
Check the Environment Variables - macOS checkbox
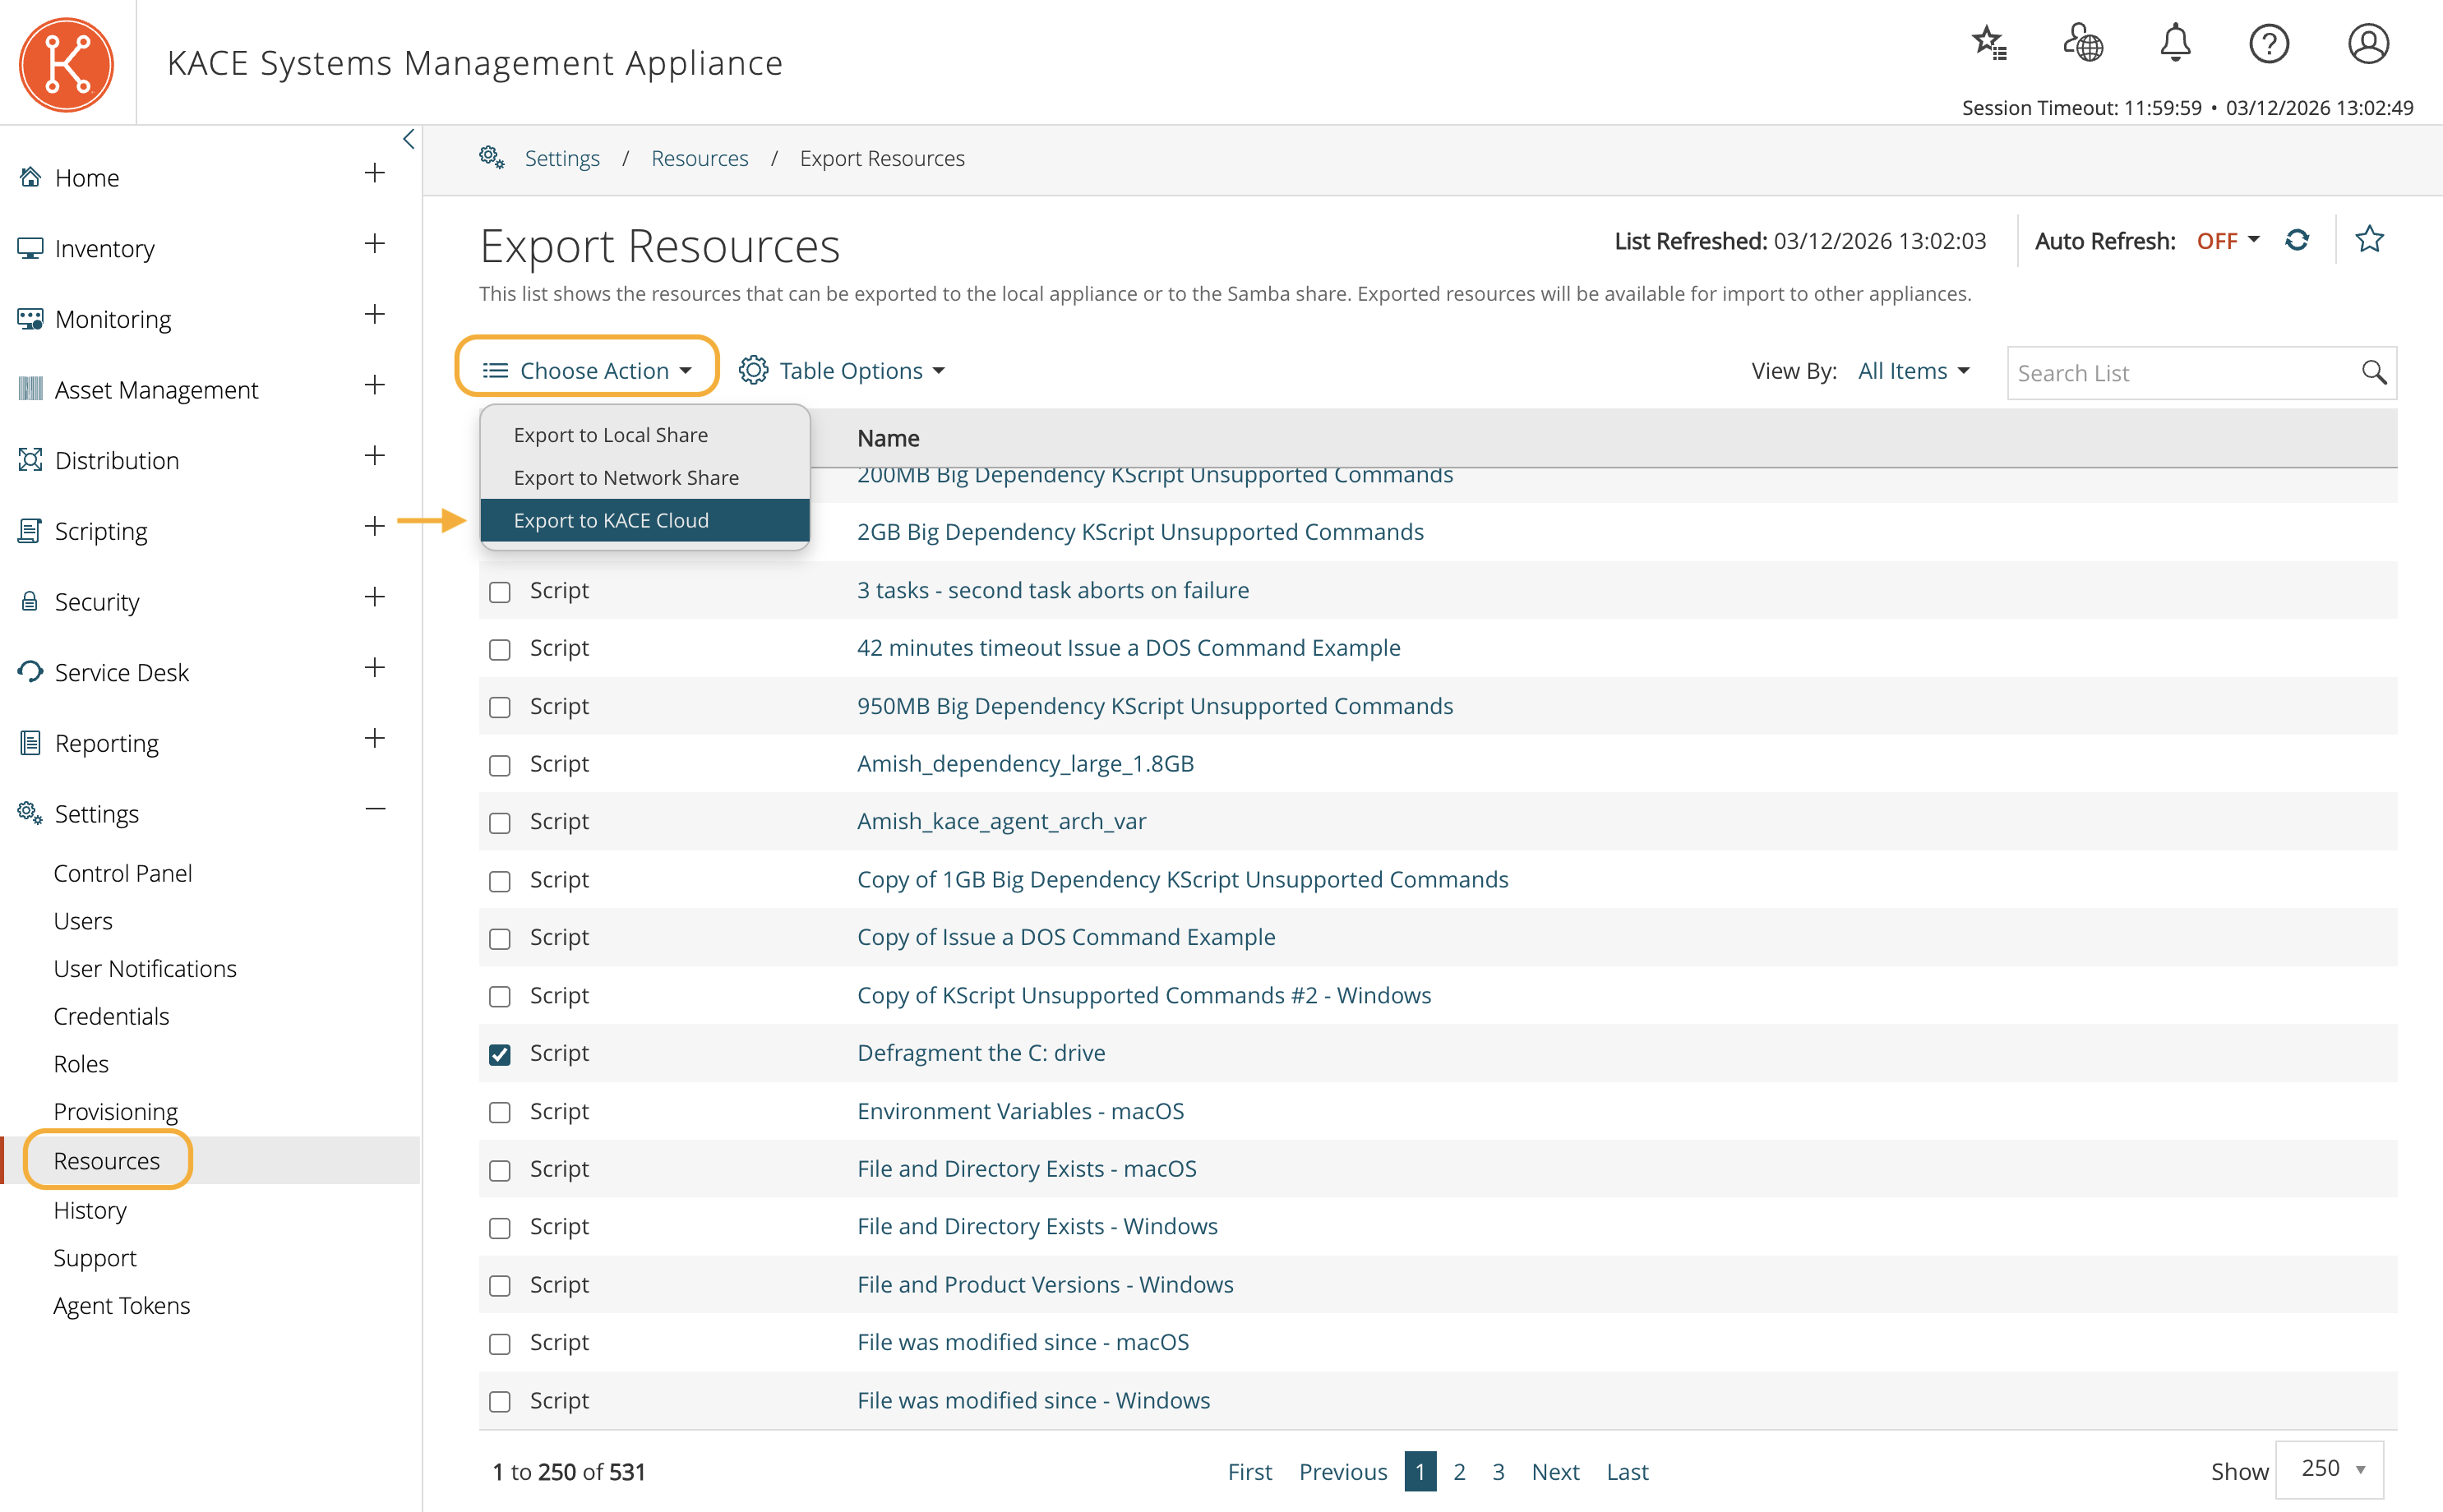tap(500, 1112)
